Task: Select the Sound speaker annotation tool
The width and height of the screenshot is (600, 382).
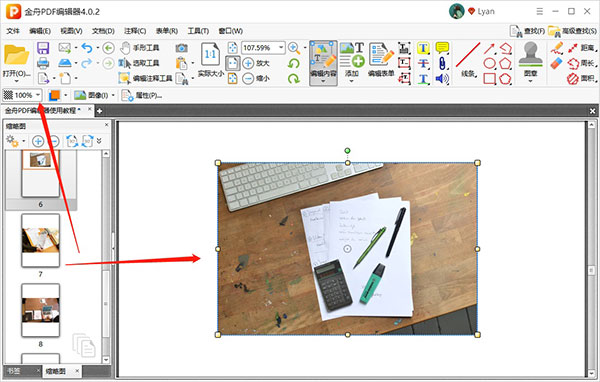Action: 442,79
